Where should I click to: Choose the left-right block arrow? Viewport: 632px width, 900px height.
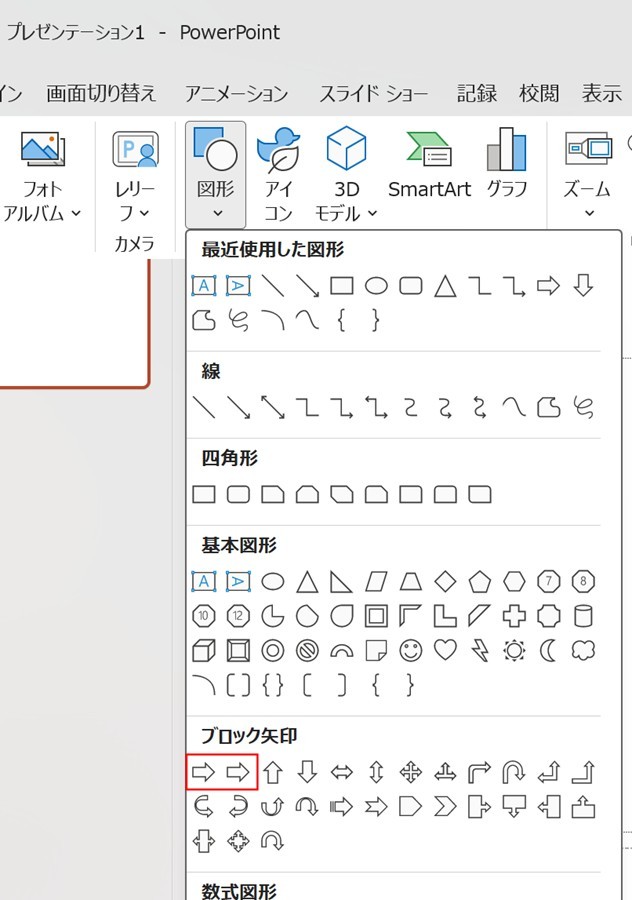[x=342, y=772]
